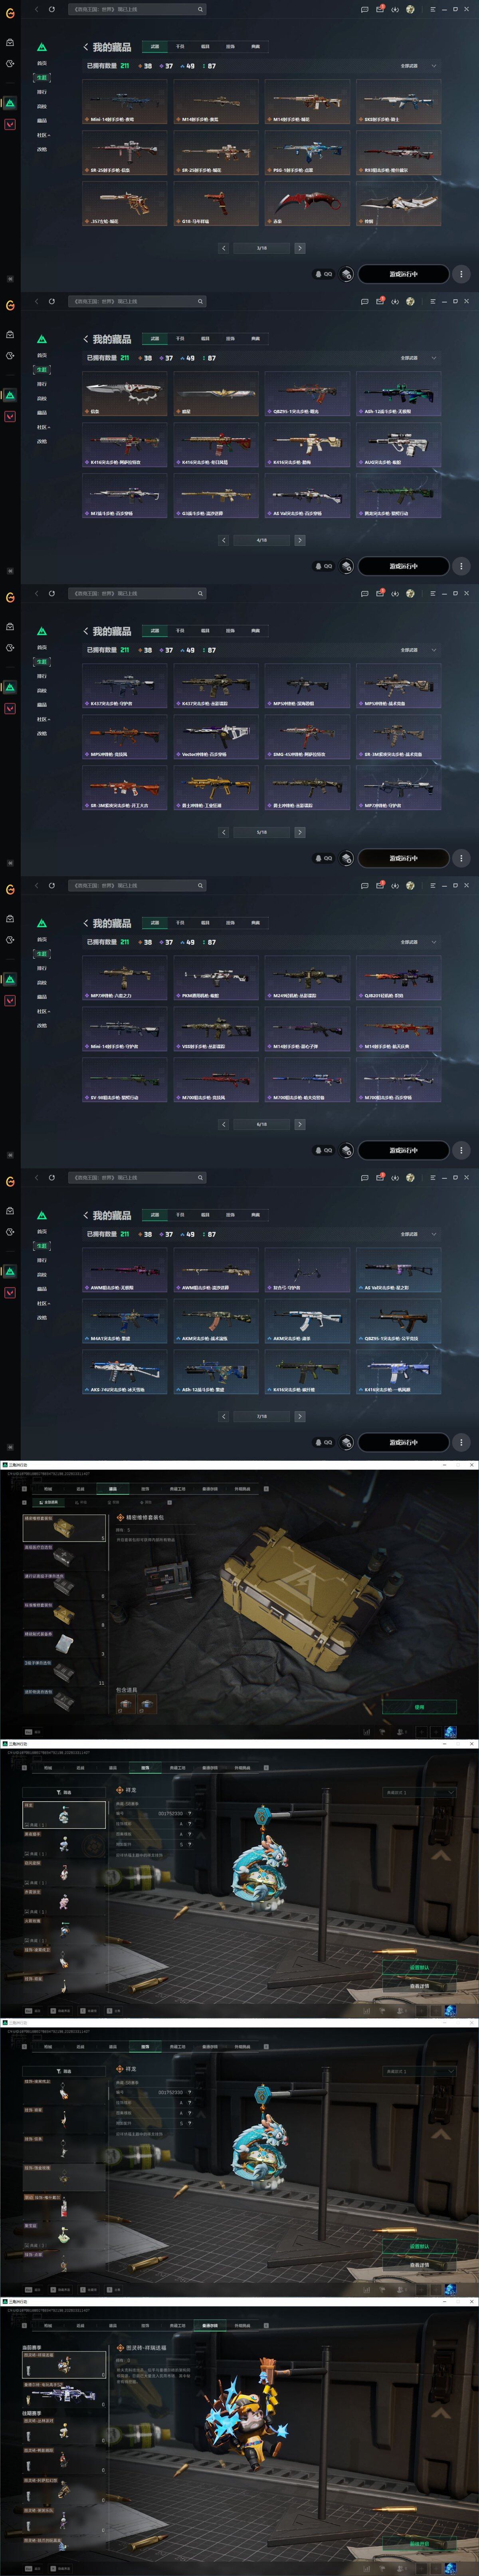Select 首页 in the page 3/18 window's sidebar
This screenshot has height=2576, width=479.
42,63
